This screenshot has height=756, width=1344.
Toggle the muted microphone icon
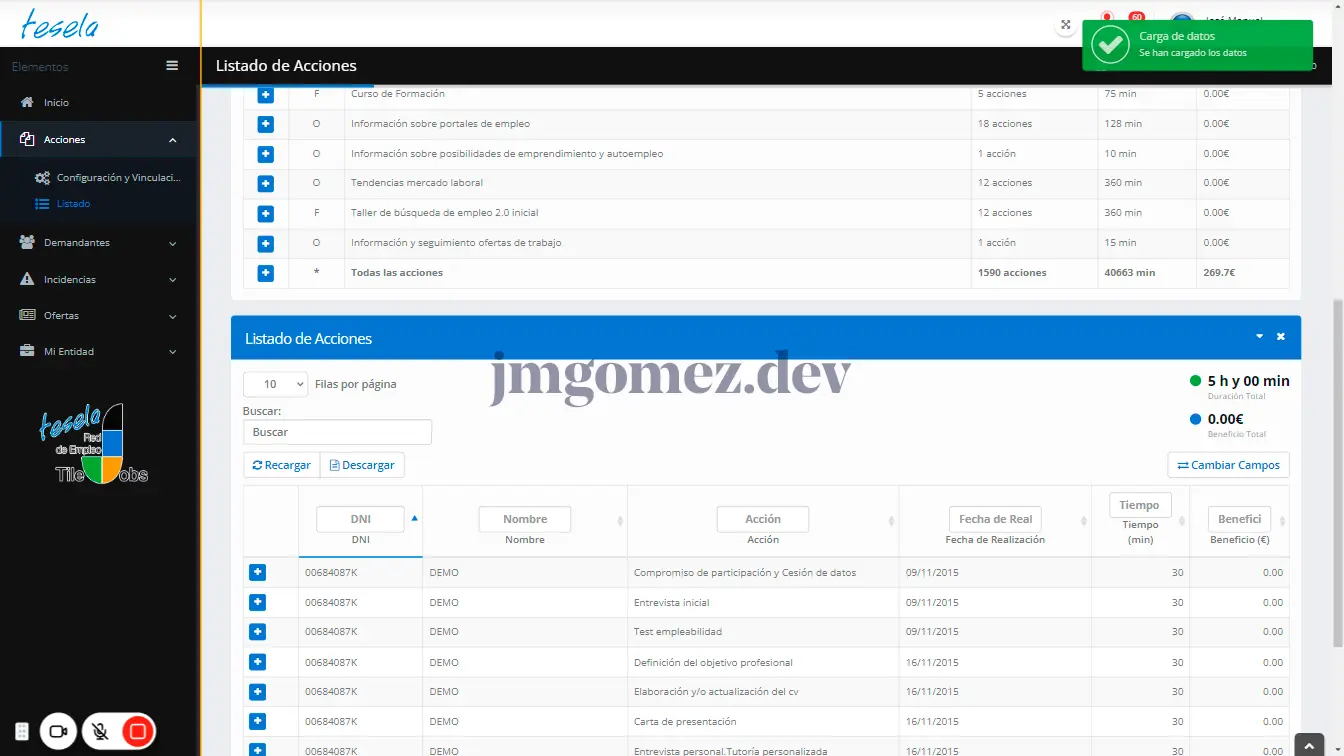[x=100, y=732]
